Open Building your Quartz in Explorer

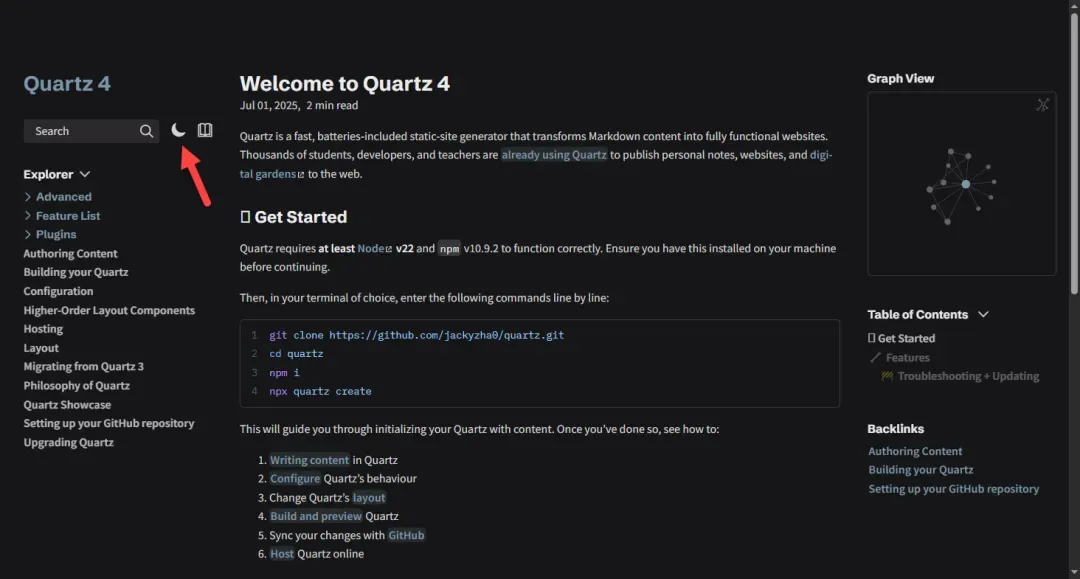(x=76, y=272)
